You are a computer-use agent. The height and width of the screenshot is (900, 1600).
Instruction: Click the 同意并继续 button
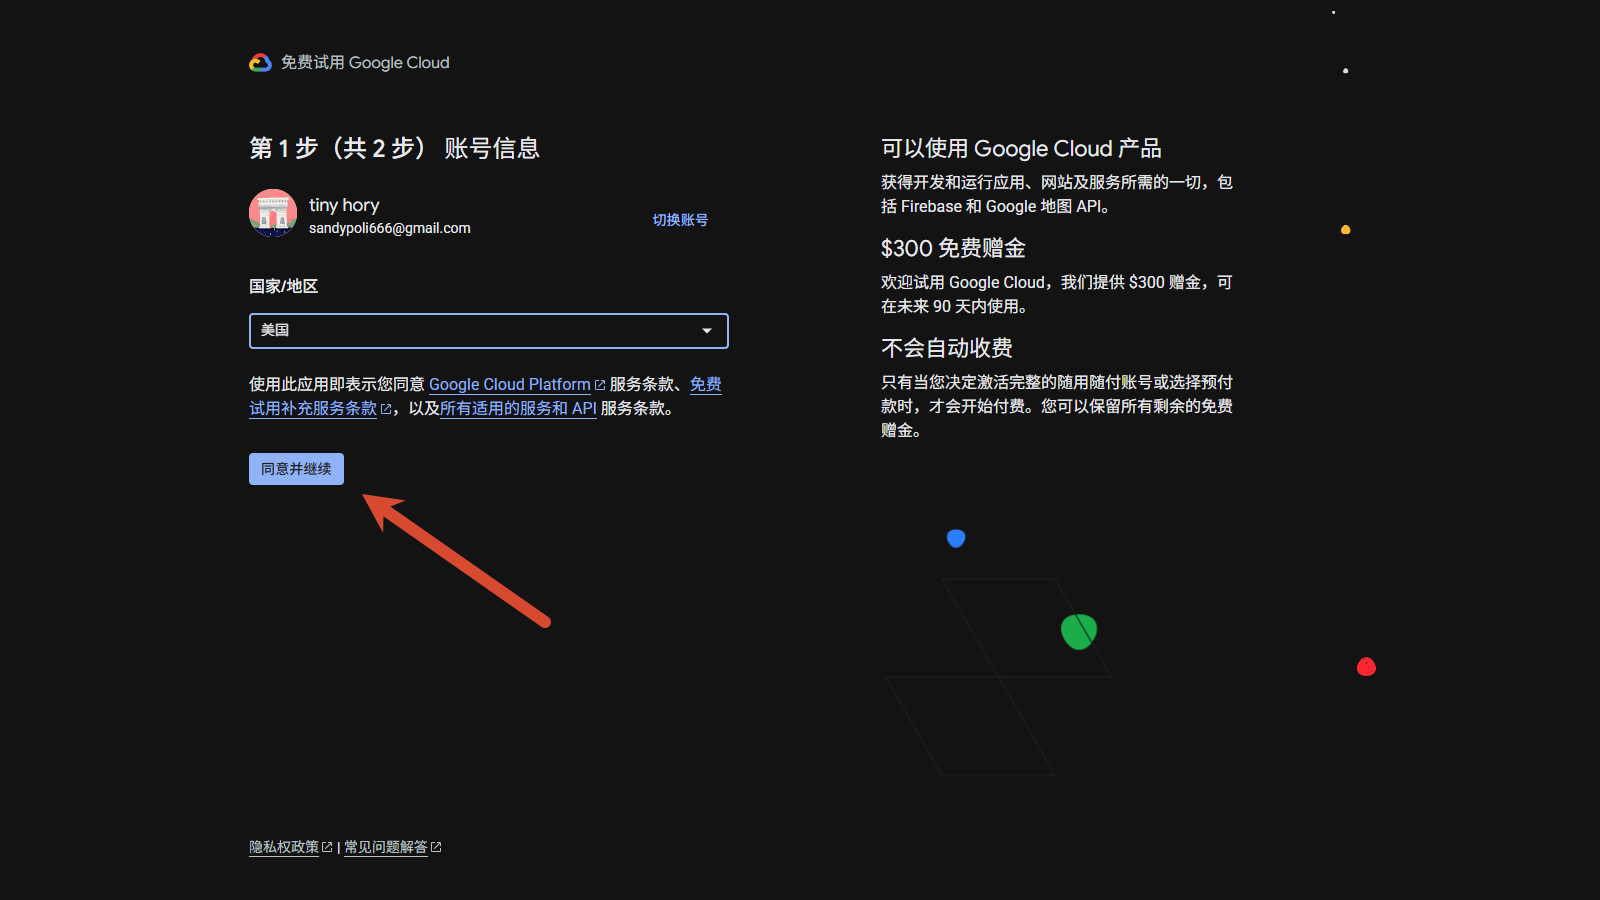pos(296,469)
